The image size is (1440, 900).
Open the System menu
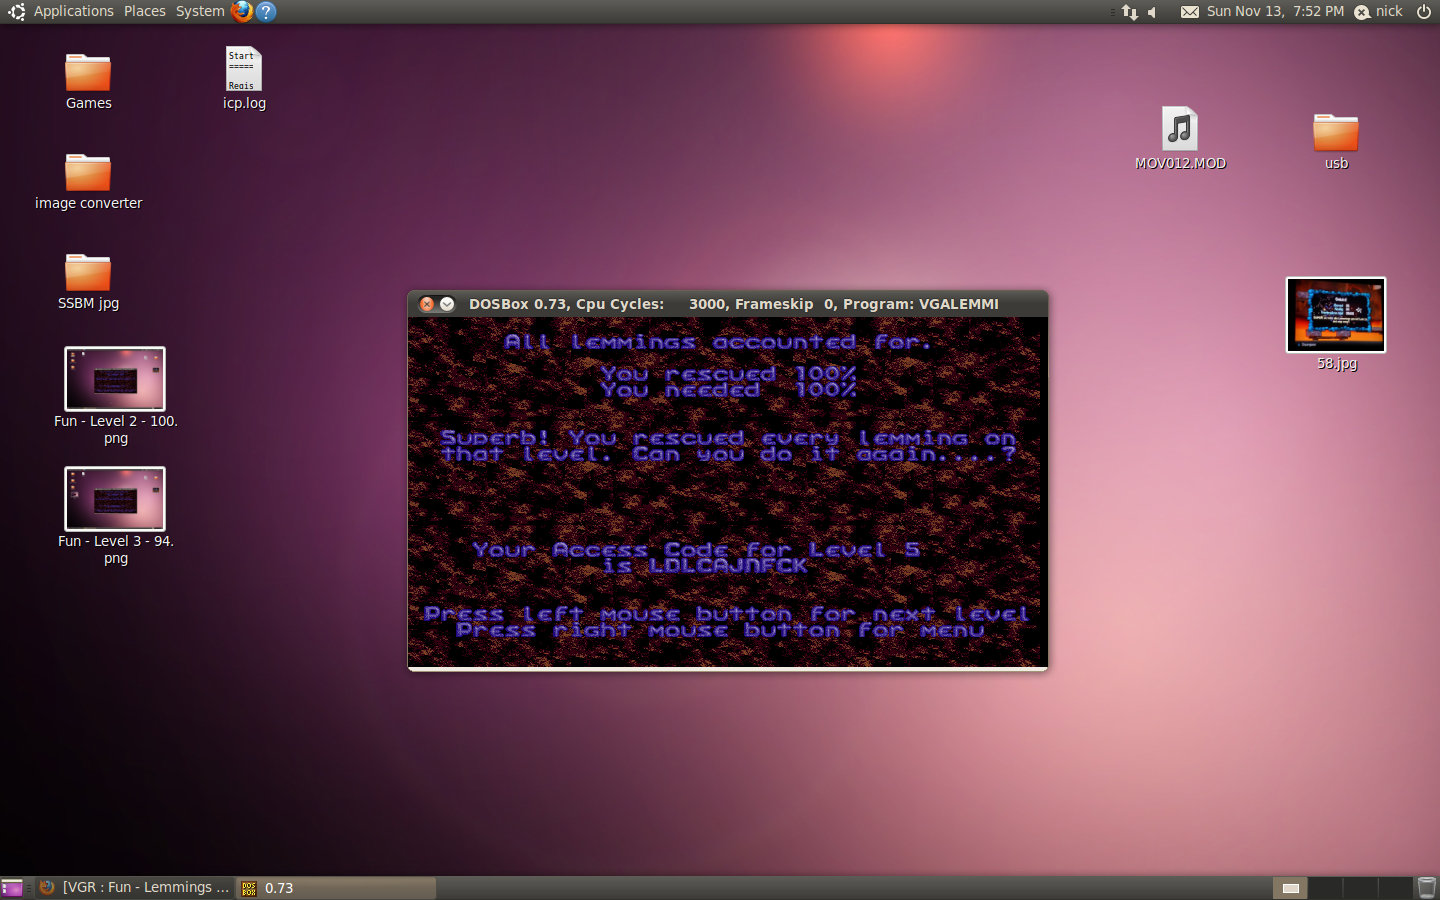coord(200,11)
